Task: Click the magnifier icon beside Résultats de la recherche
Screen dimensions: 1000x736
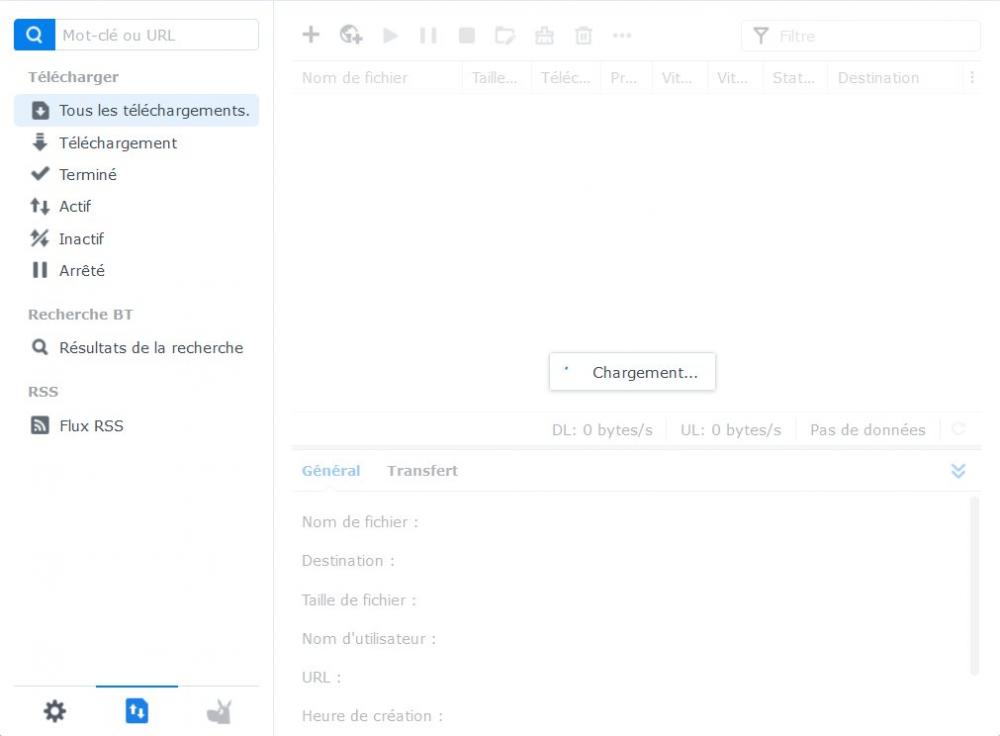Action: pyautogui.click(x=40, y=347)
